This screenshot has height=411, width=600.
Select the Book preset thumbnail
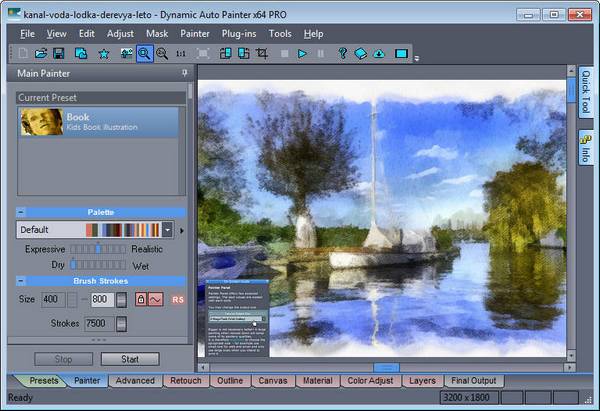pos(42,122)
